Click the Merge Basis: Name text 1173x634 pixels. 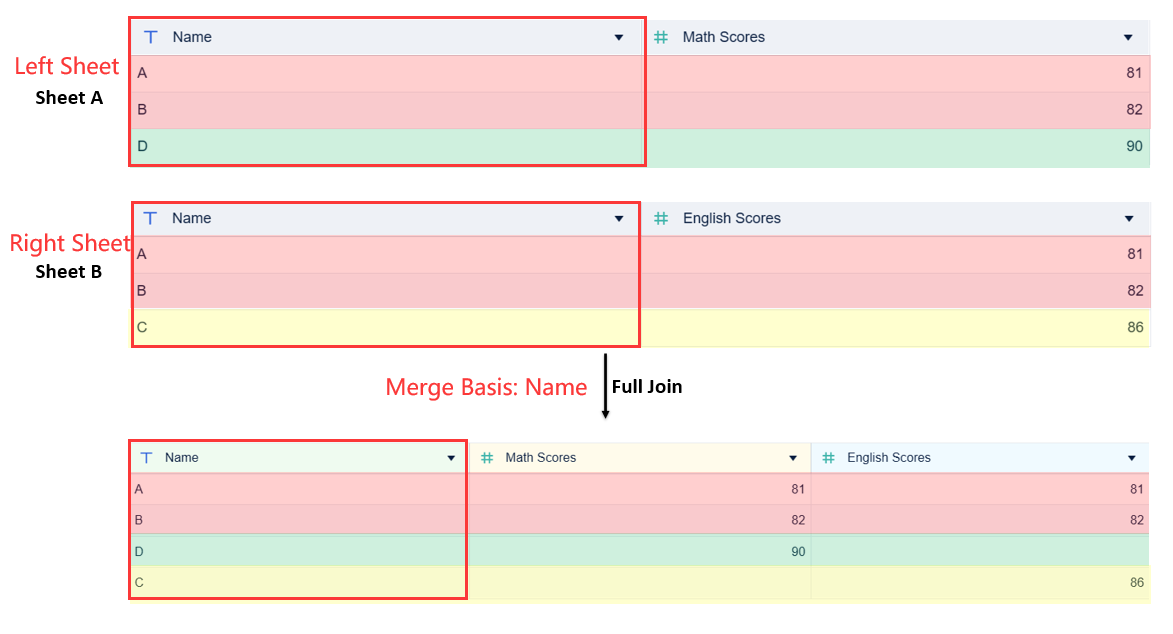[487, 387]
